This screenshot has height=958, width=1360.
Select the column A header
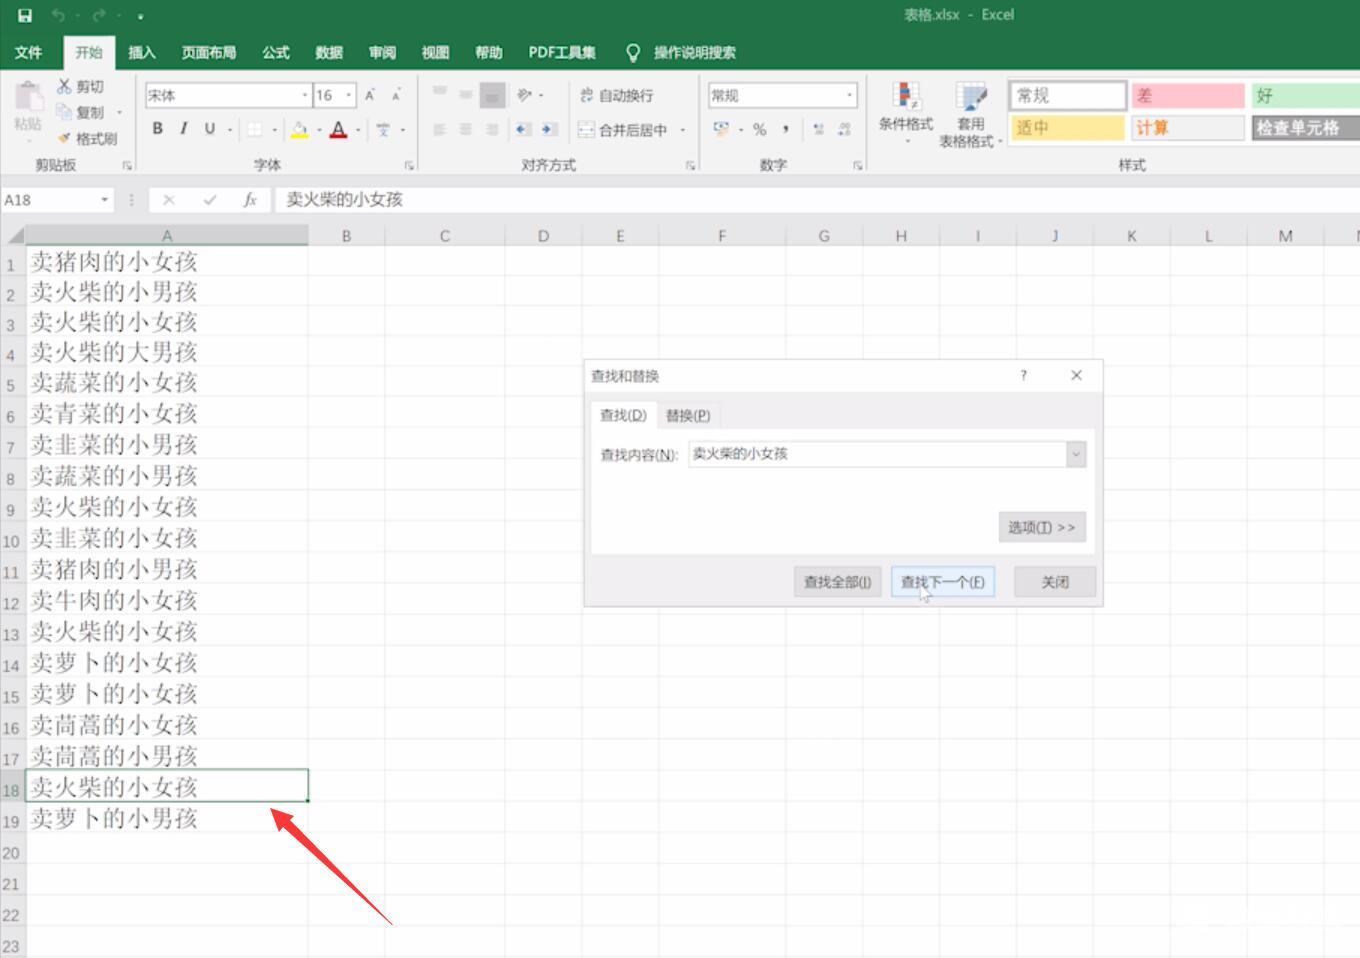(x=167, y=236)
